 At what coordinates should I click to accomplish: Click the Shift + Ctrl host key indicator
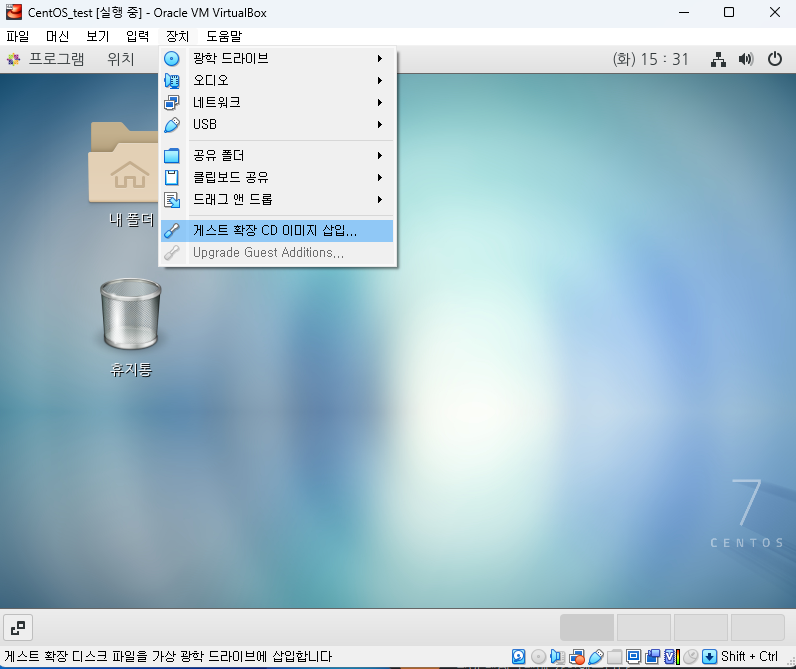[749, 656]
